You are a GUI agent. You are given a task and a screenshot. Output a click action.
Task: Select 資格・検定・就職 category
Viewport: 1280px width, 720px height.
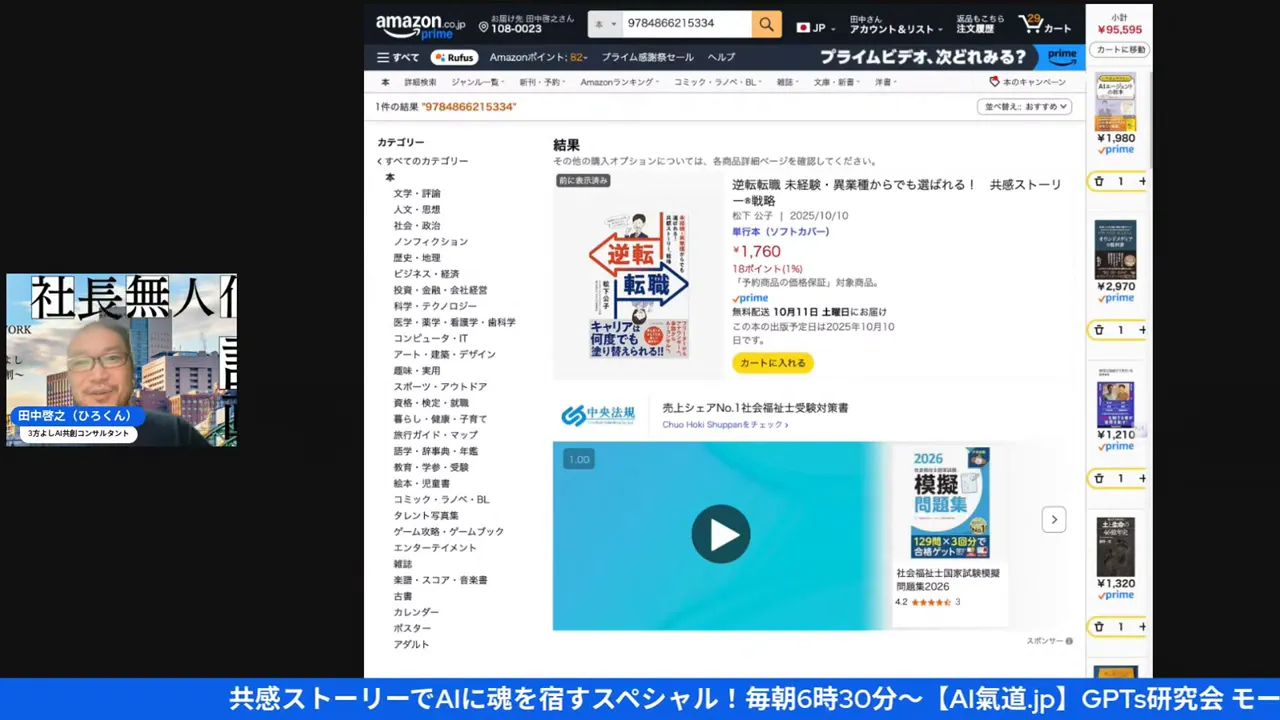pyautogui.click(x=431, y=403)
